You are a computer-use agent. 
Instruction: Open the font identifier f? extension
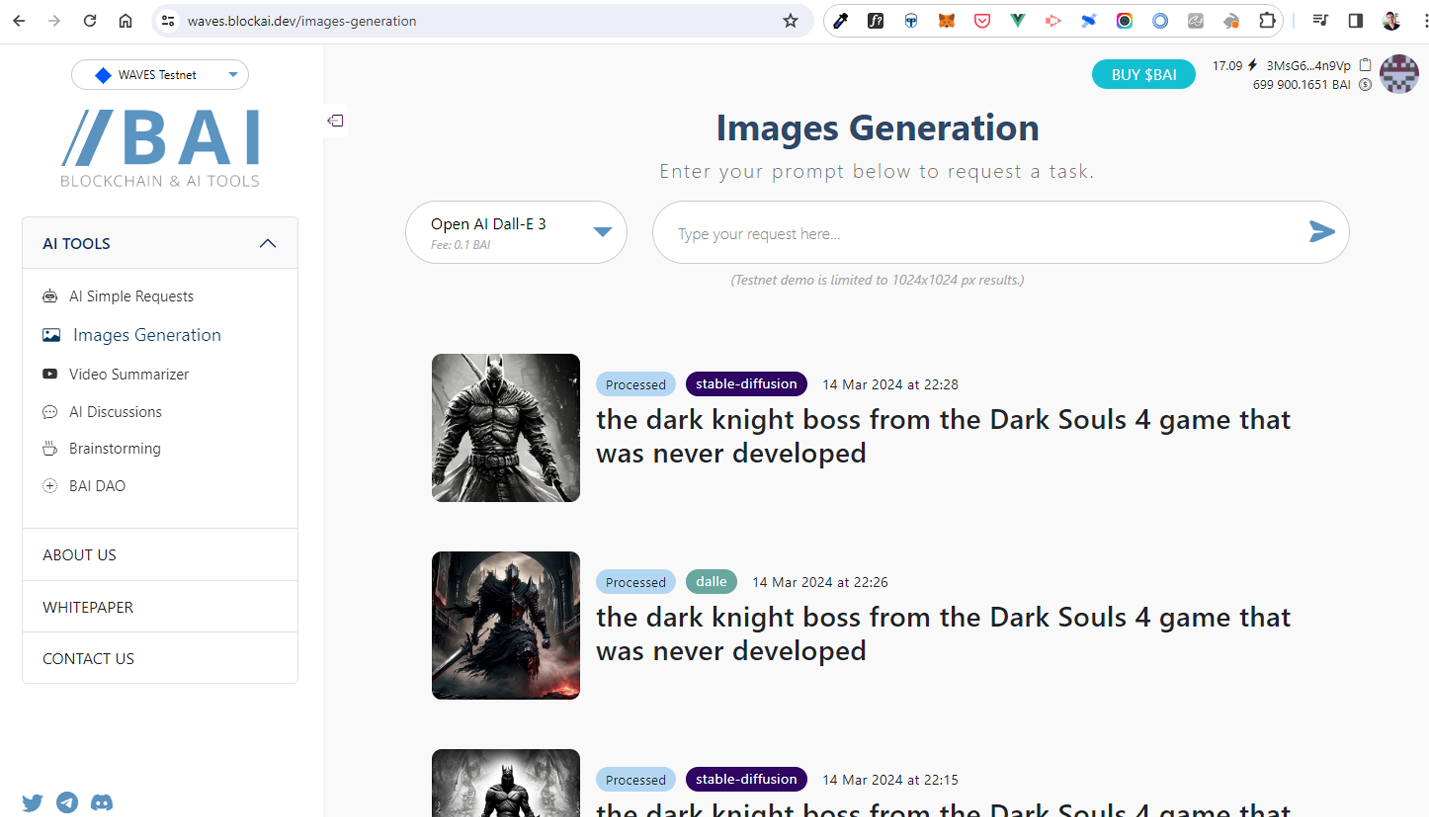coord(875,21)
